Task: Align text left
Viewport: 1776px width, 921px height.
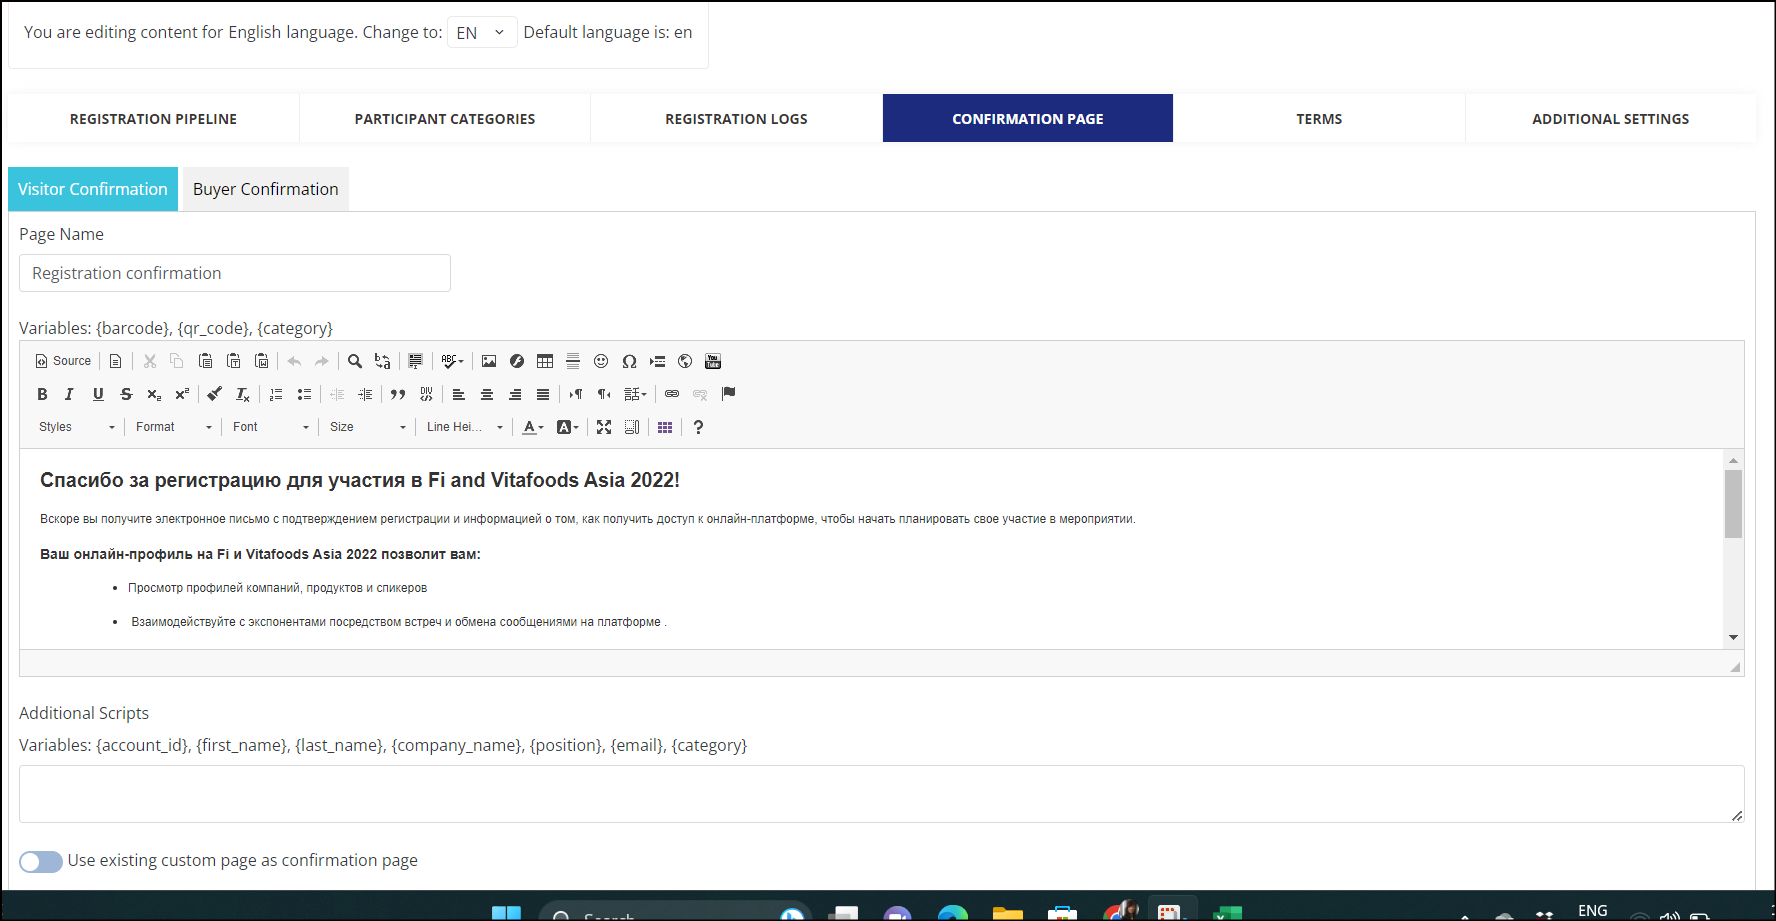Action: coord(459,394)
